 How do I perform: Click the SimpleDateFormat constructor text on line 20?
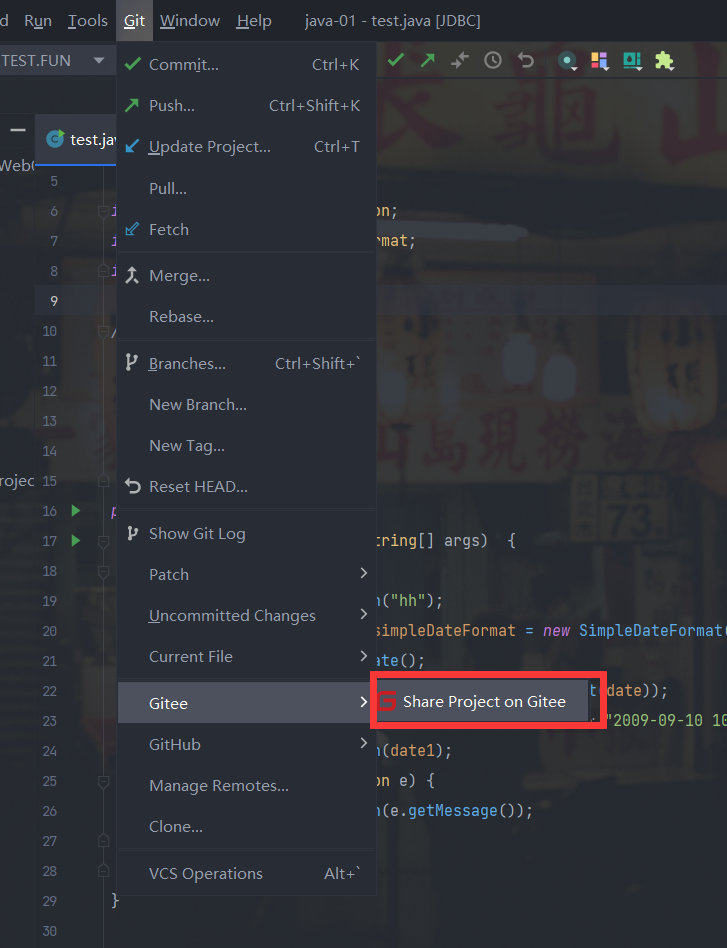[x=653, y=631]
